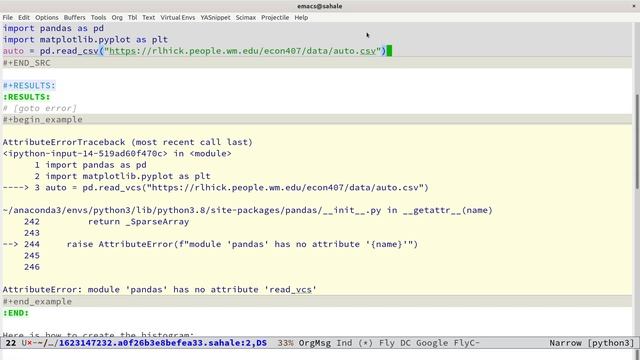Open the YASnippet menu

point(215,18)
